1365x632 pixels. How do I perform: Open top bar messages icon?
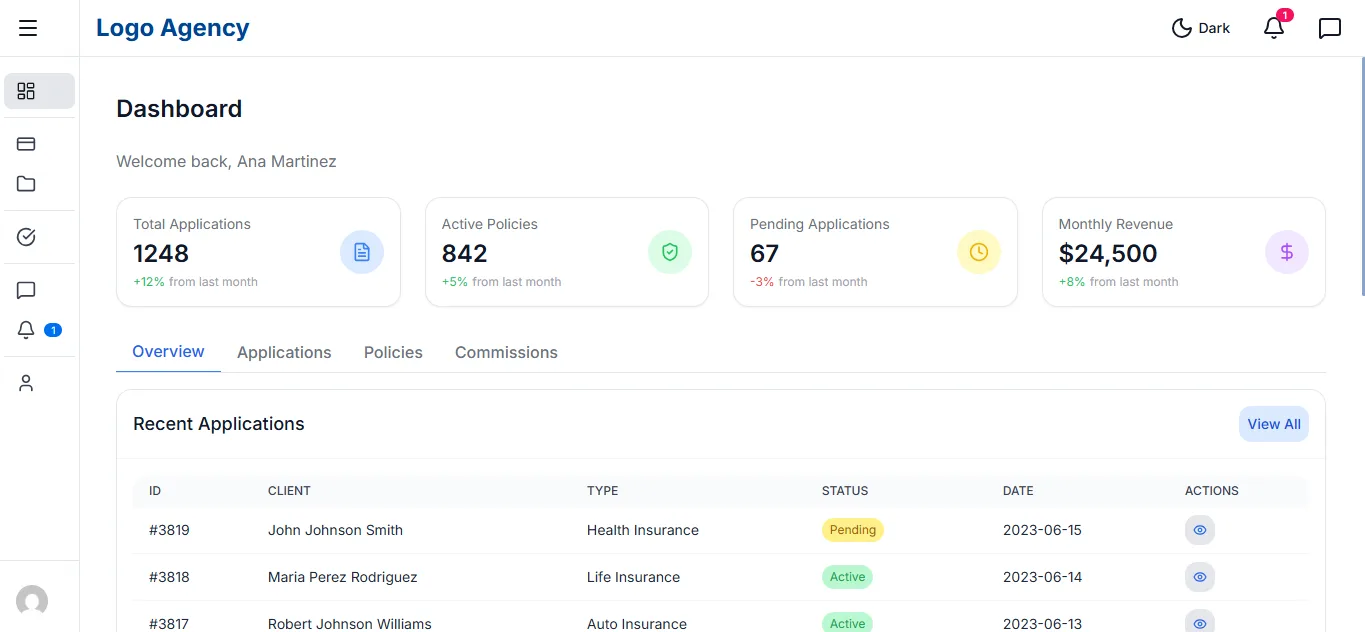(x=1330, y=28)
